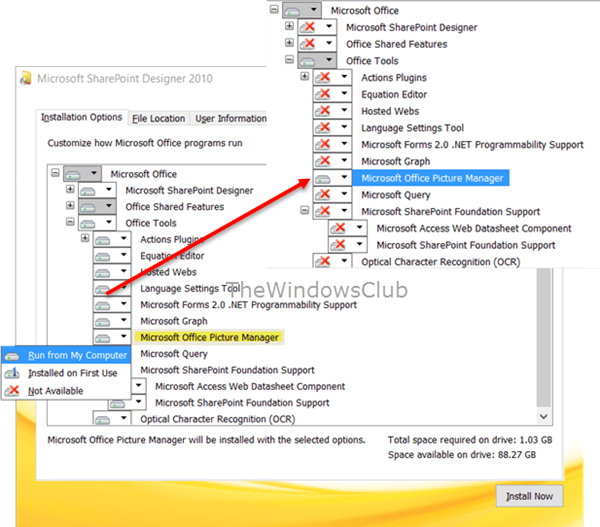
Task: Click red X icon for Equation Editor right inset
Action: click(x=323, y=94)
